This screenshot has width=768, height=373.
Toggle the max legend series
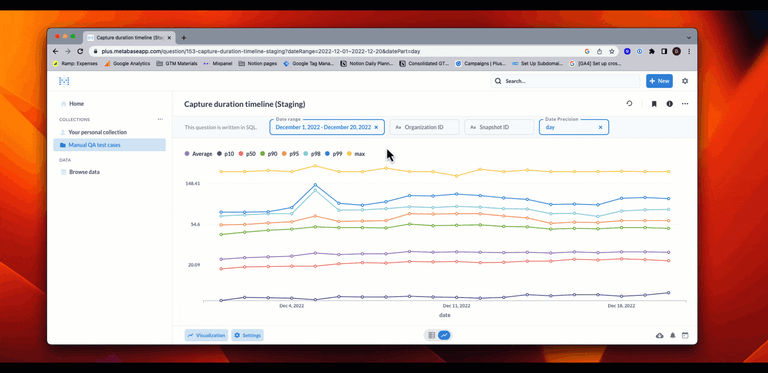pyautogui.click(x=356, y=154)
